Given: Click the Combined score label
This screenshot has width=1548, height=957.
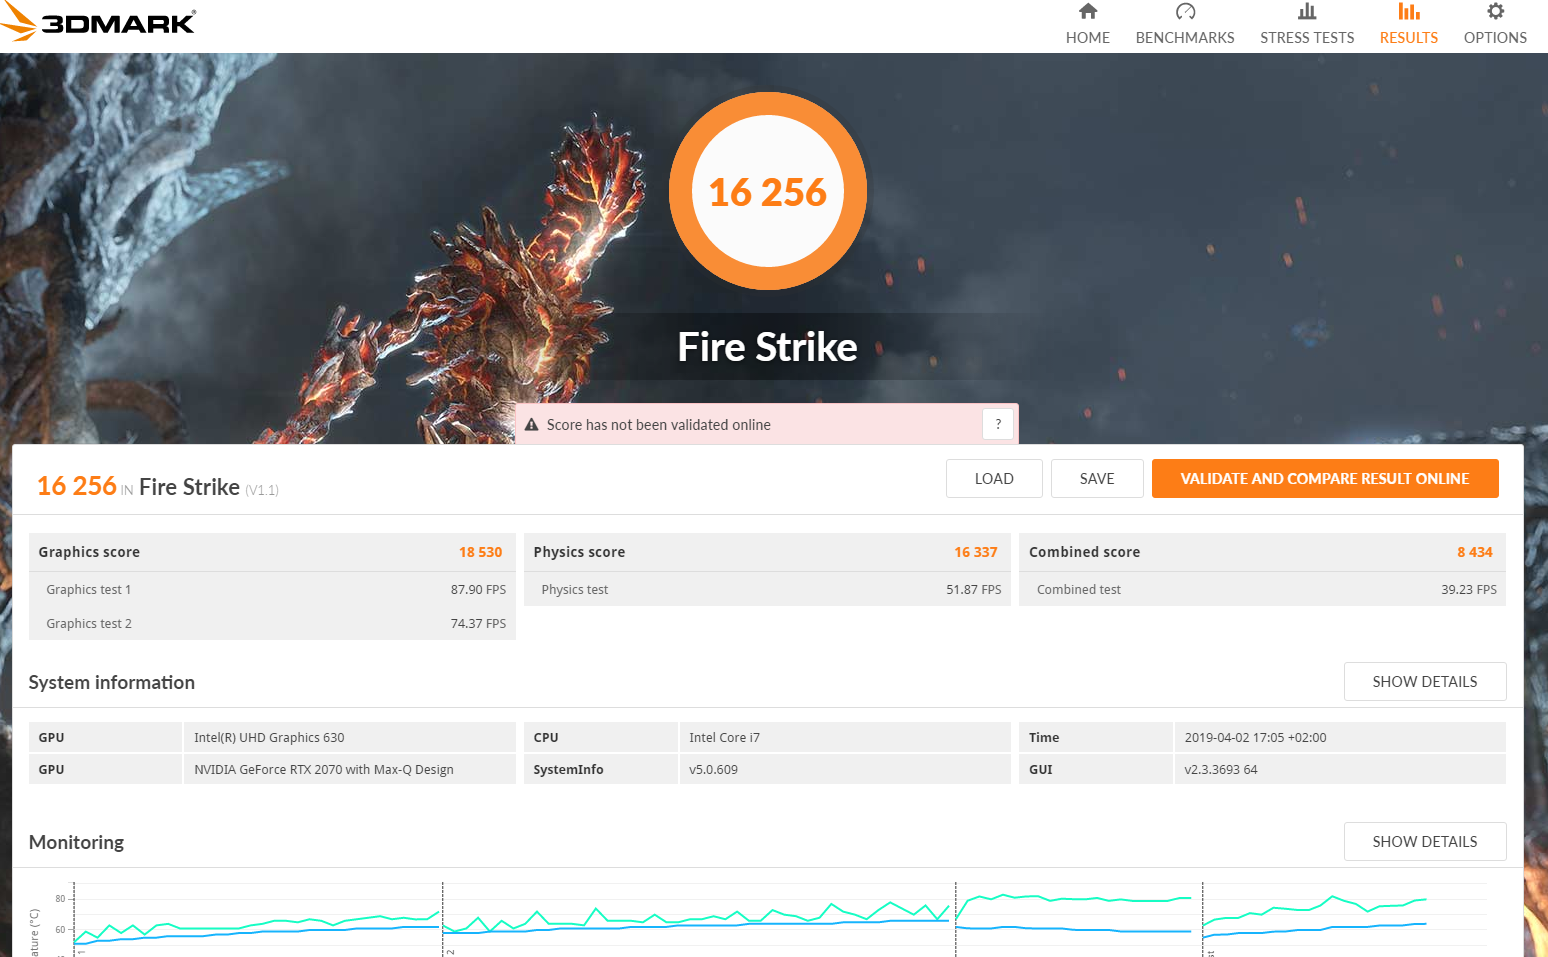Looking at the screenshot, I should point(1085,552).
